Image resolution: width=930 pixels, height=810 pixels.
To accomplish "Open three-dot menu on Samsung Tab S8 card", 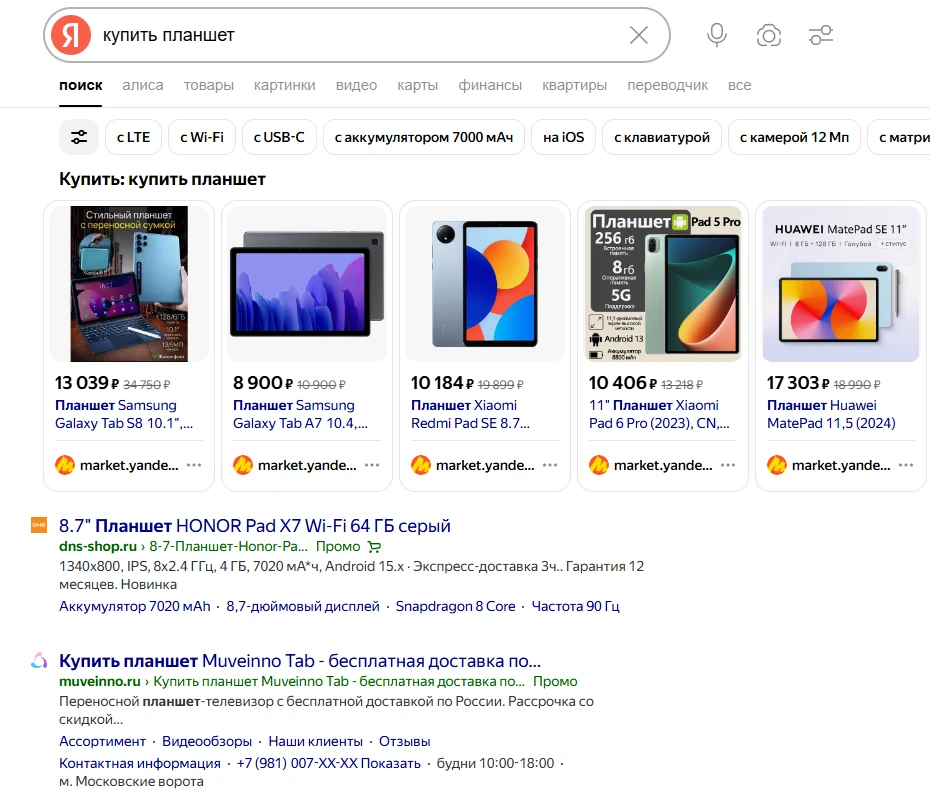I will pos(194,465).
